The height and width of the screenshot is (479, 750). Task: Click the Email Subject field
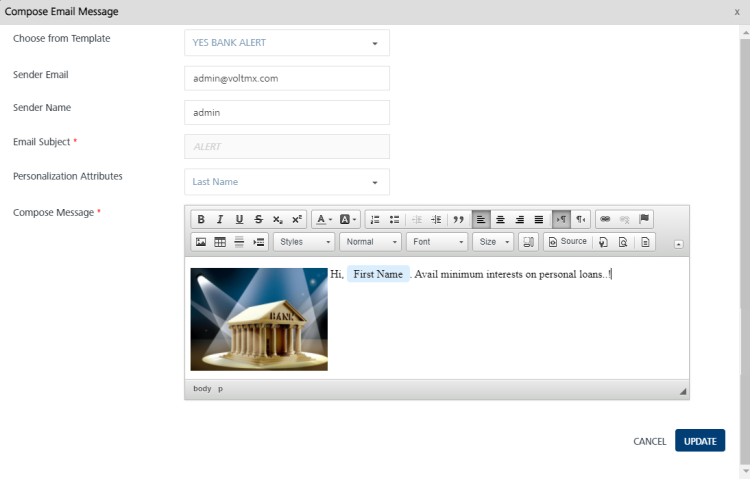click(287, 146)
